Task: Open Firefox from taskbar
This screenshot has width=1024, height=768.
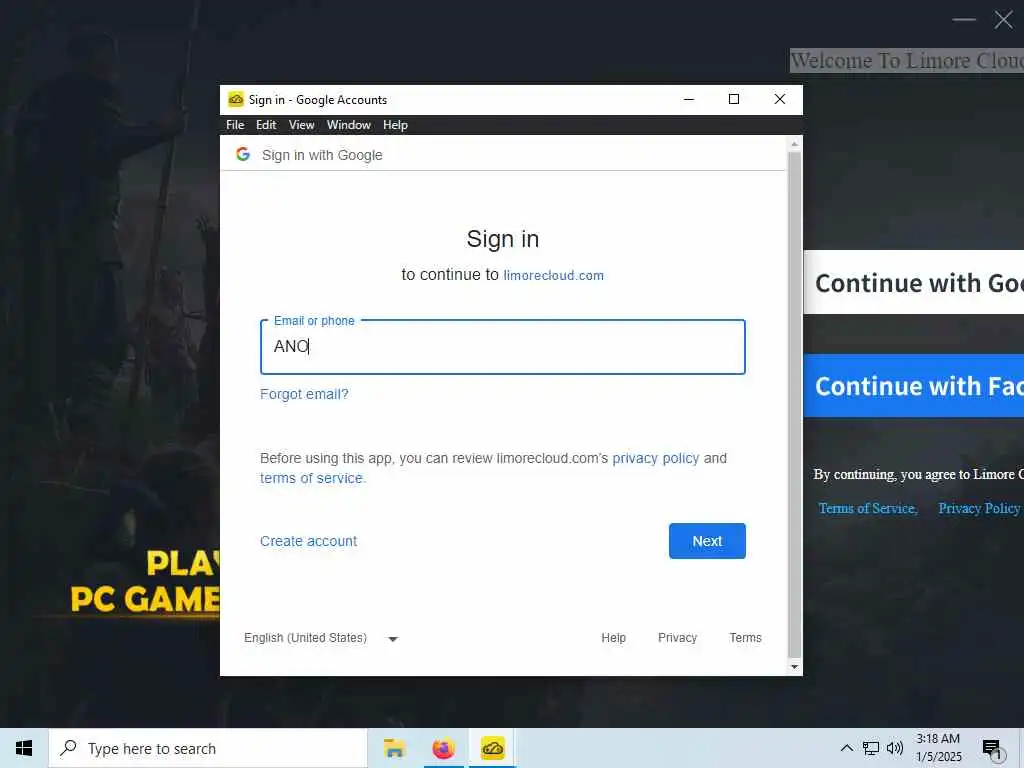Action: click(443, 748)
